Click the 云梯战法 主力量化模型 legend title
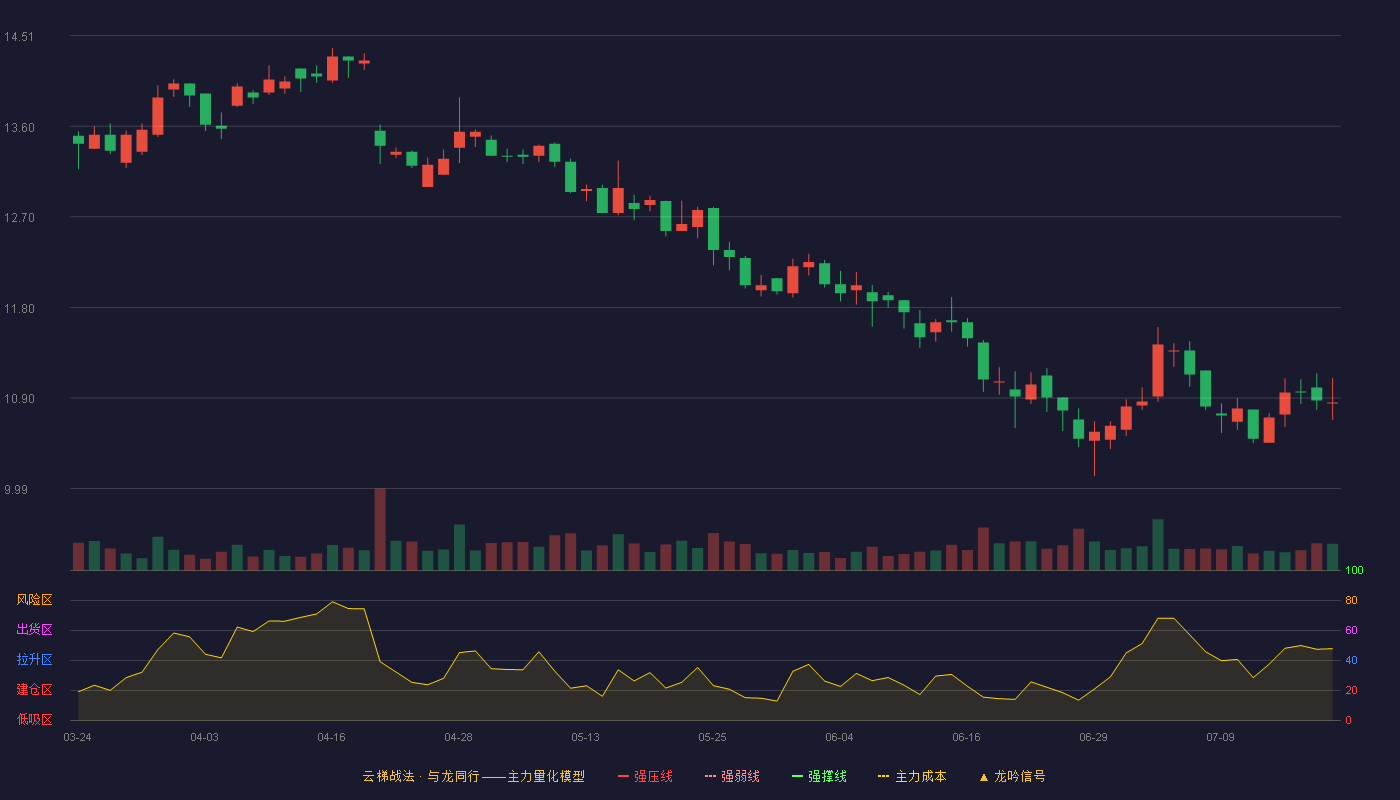Viewport: 1400px width, 800px height. pyautogui.click(x=474, y=776)
